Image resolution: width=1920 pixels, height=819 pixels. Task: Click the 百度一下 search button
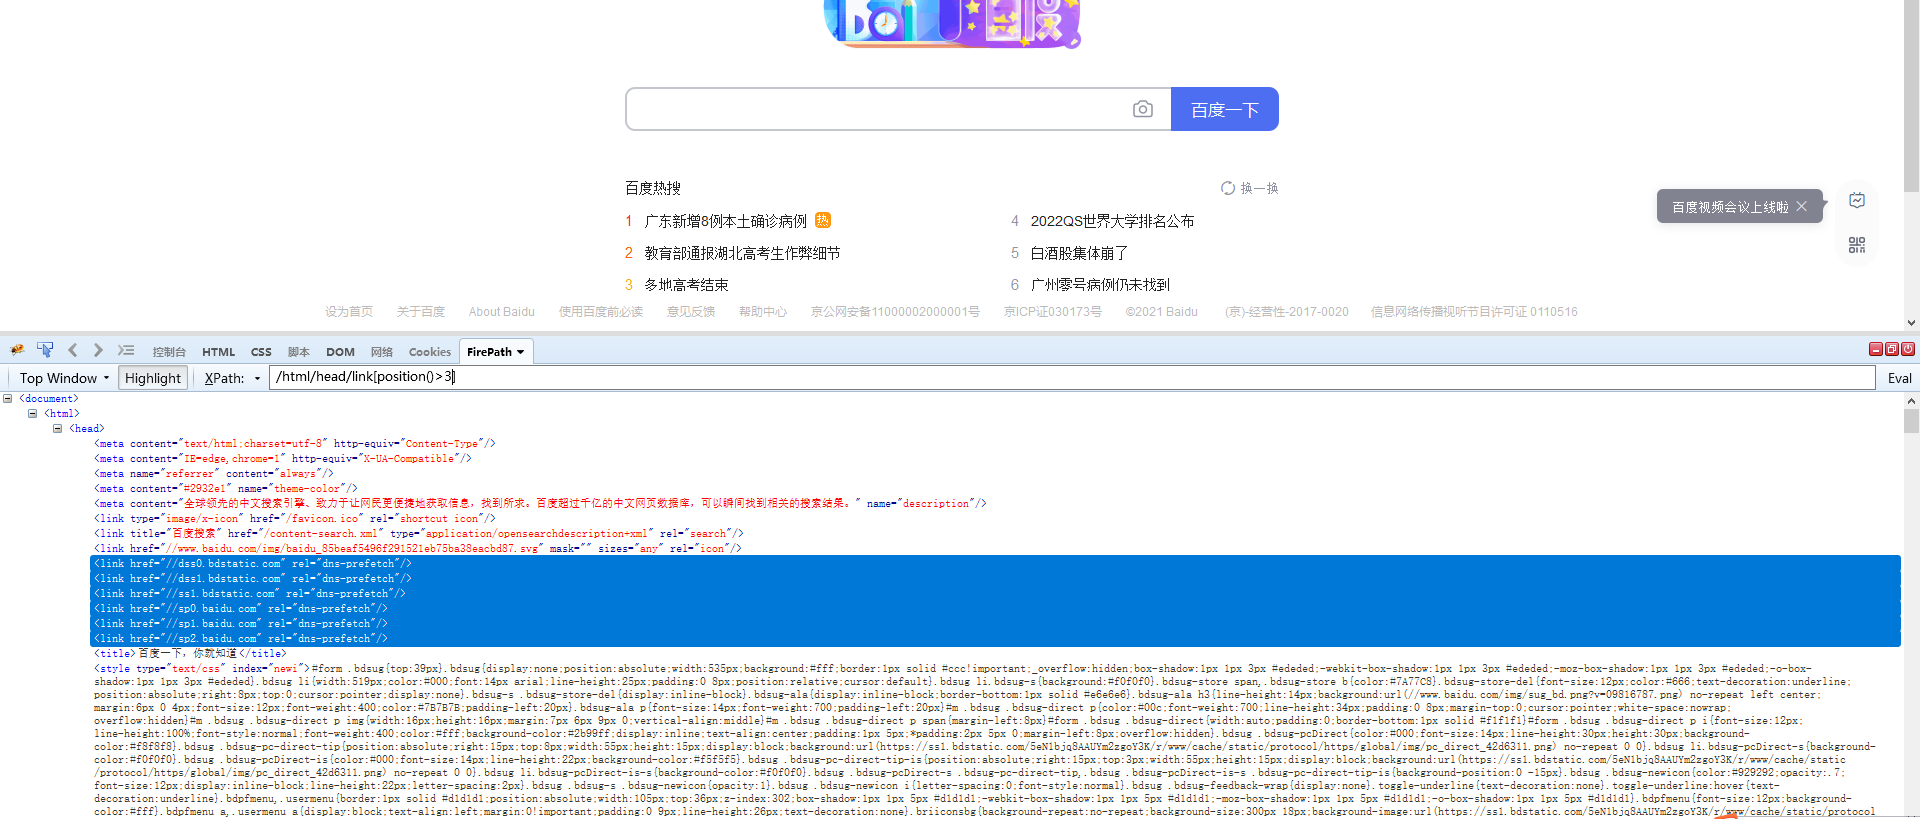1225,109
